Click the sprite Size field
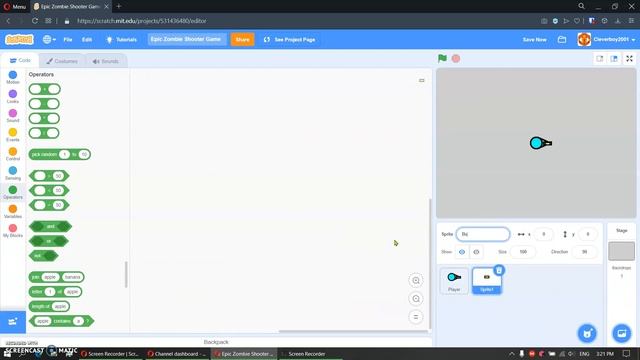This screenshot has width=640, height=360. (523, 252)
